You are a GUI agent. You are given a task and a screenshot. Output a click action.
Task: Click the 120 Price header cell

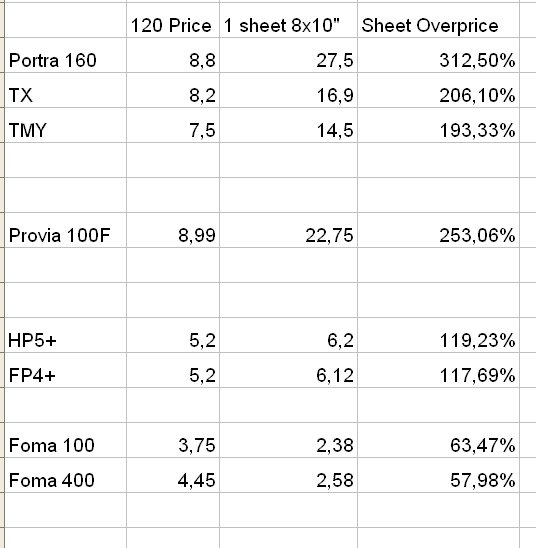173,20
